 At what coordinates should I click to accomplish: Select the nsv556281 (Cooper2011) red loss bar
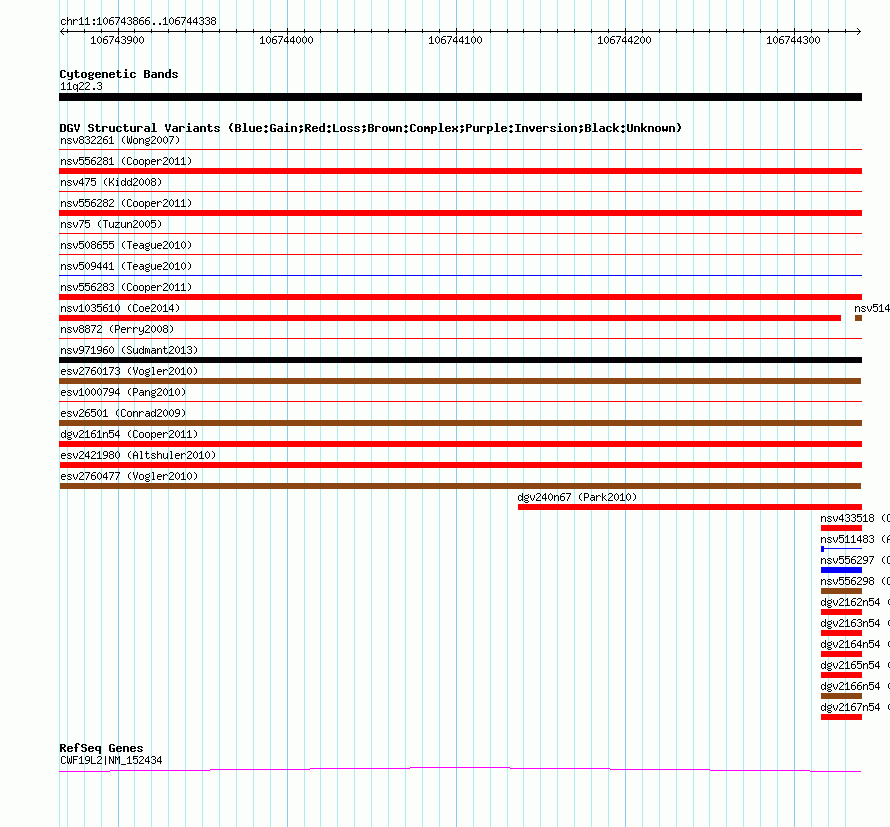[x=460, y=171]
